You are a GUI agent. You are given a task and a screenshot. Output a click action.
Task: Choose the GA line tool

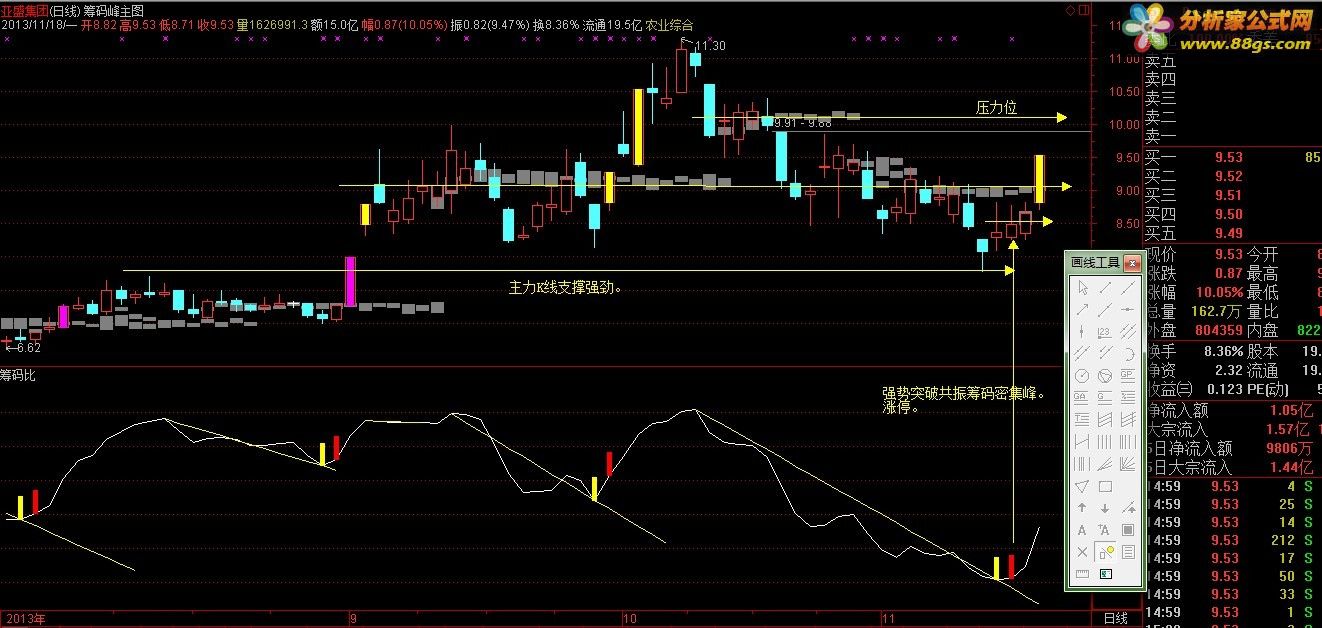pyautogui.click(x=1082, y=397)
